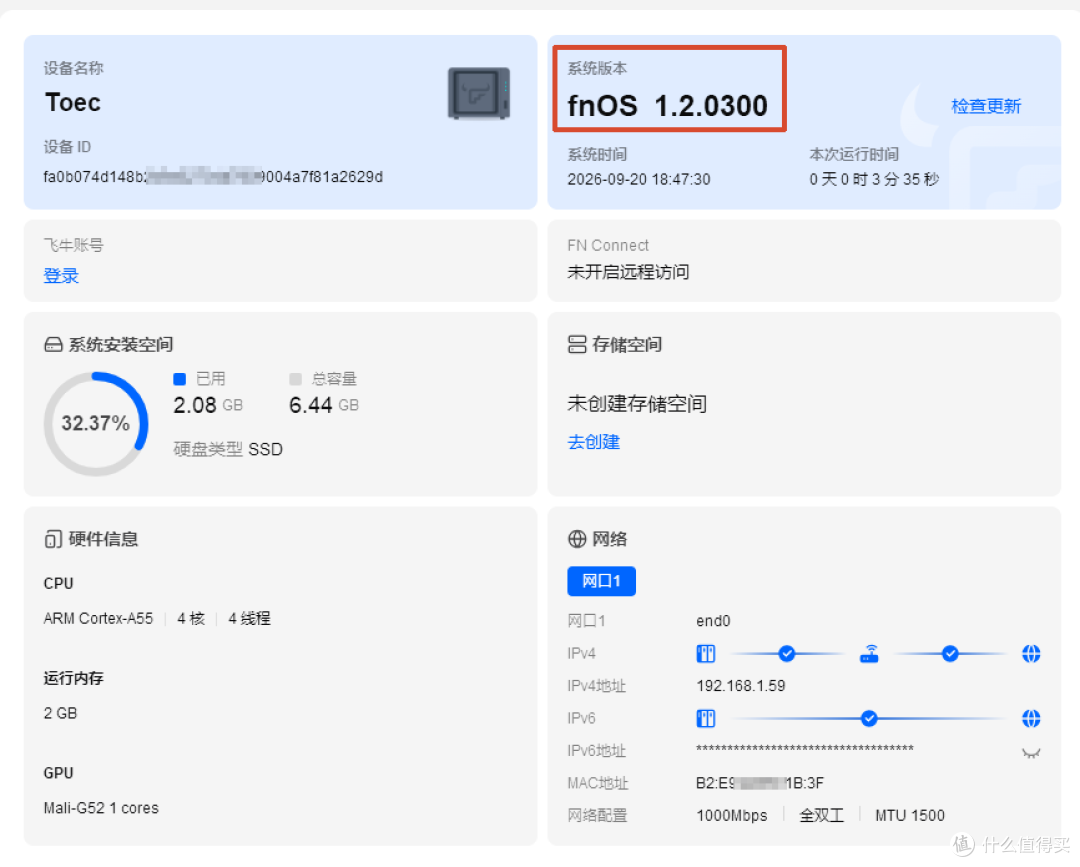1080x867 pixels.
Task: Click the MAC address starting B2:E
Action: pos(760,783)
